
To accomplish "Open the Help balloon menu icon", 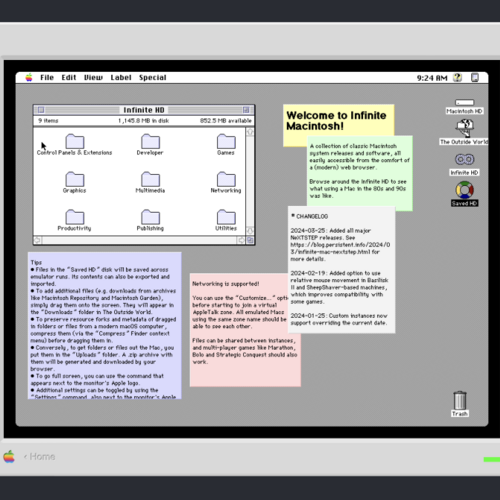I will point(458,78).
